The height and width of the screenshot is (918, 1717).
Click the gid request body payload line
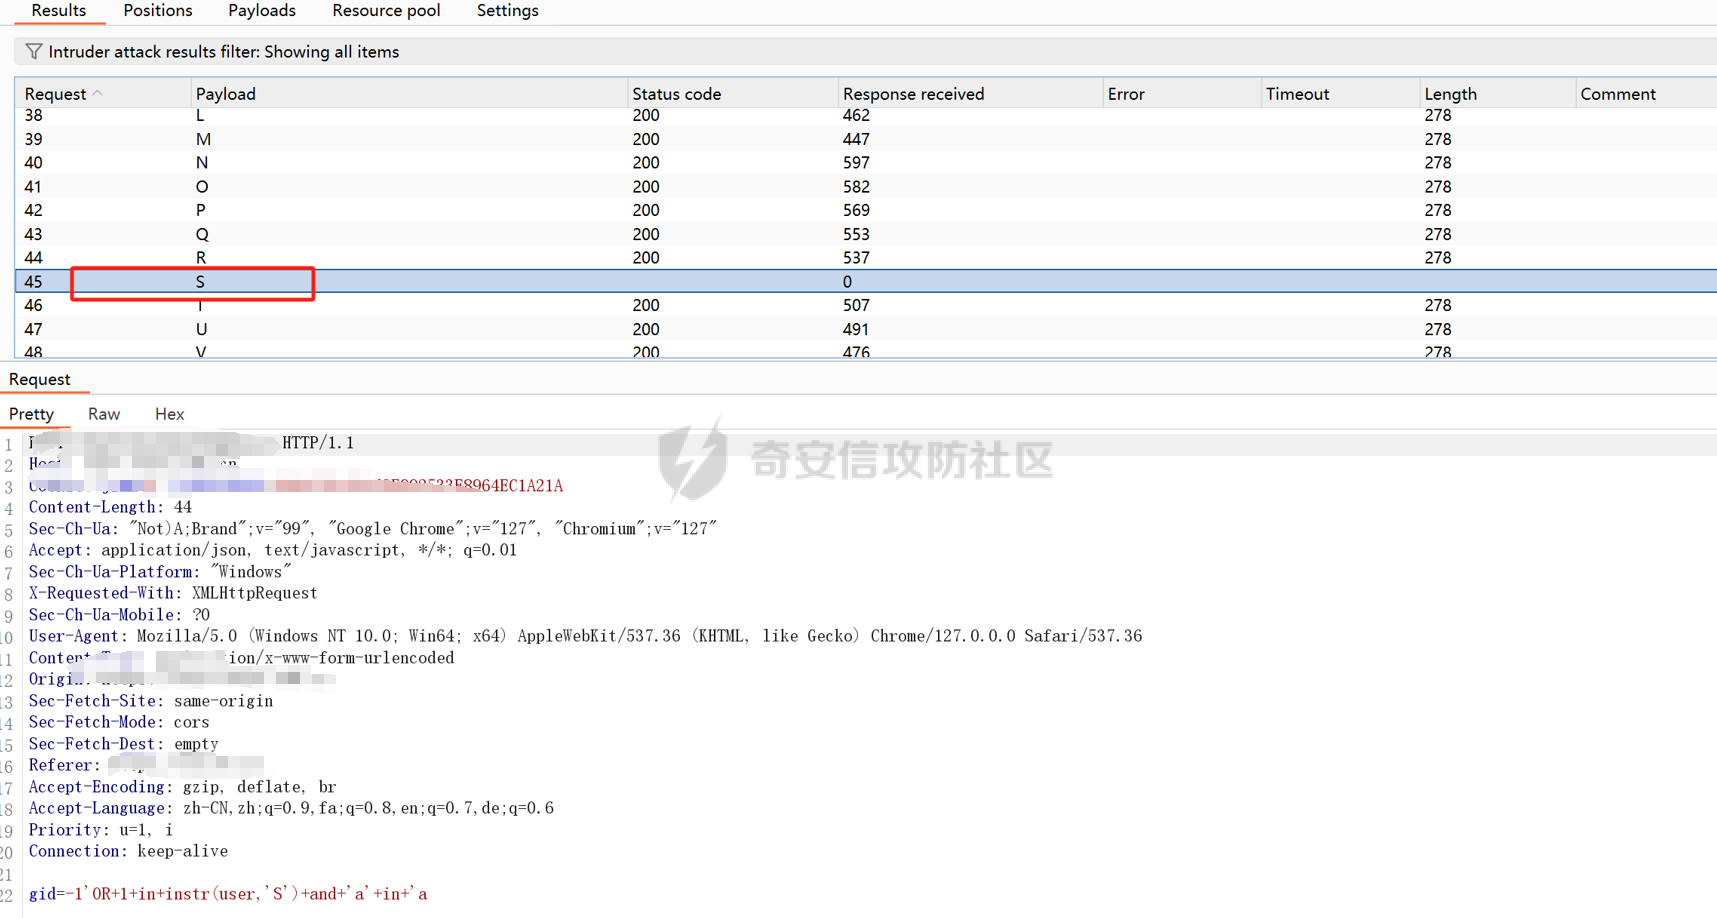[228, 894]
